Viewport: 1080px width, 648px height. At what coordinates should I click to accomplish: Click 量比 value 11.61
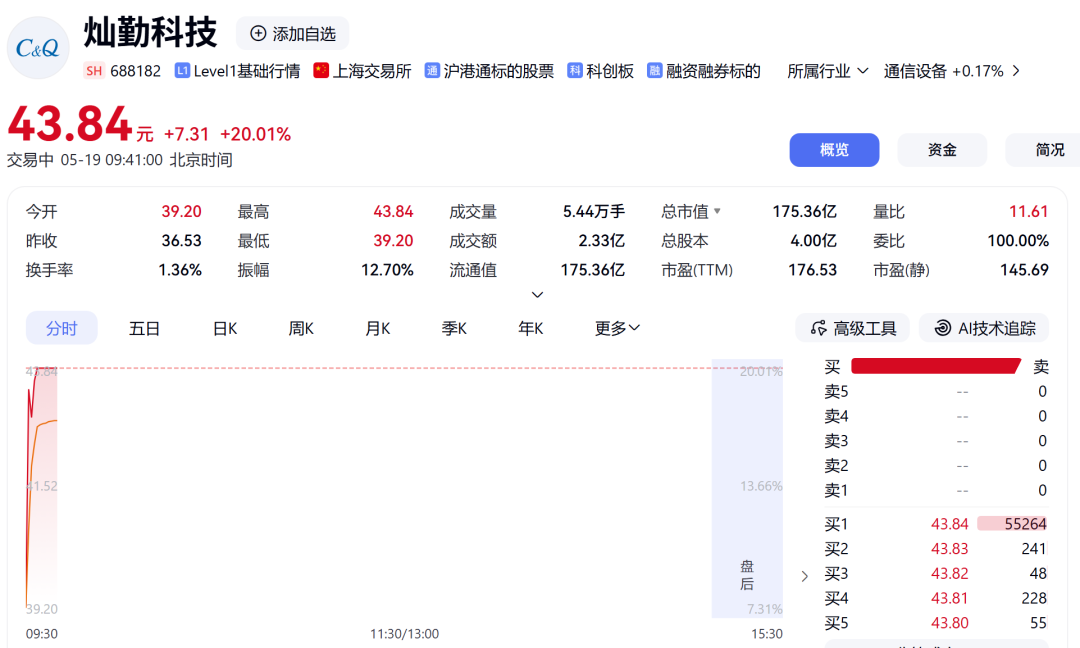(x=1028, y=211)
